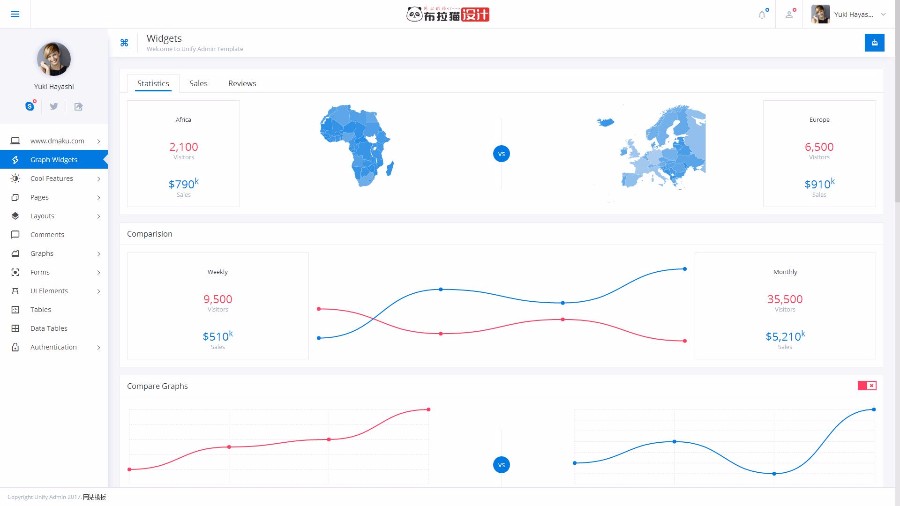Open the user alerts icon in header
This screenshot has height=506, width=900.
[790, 14]
